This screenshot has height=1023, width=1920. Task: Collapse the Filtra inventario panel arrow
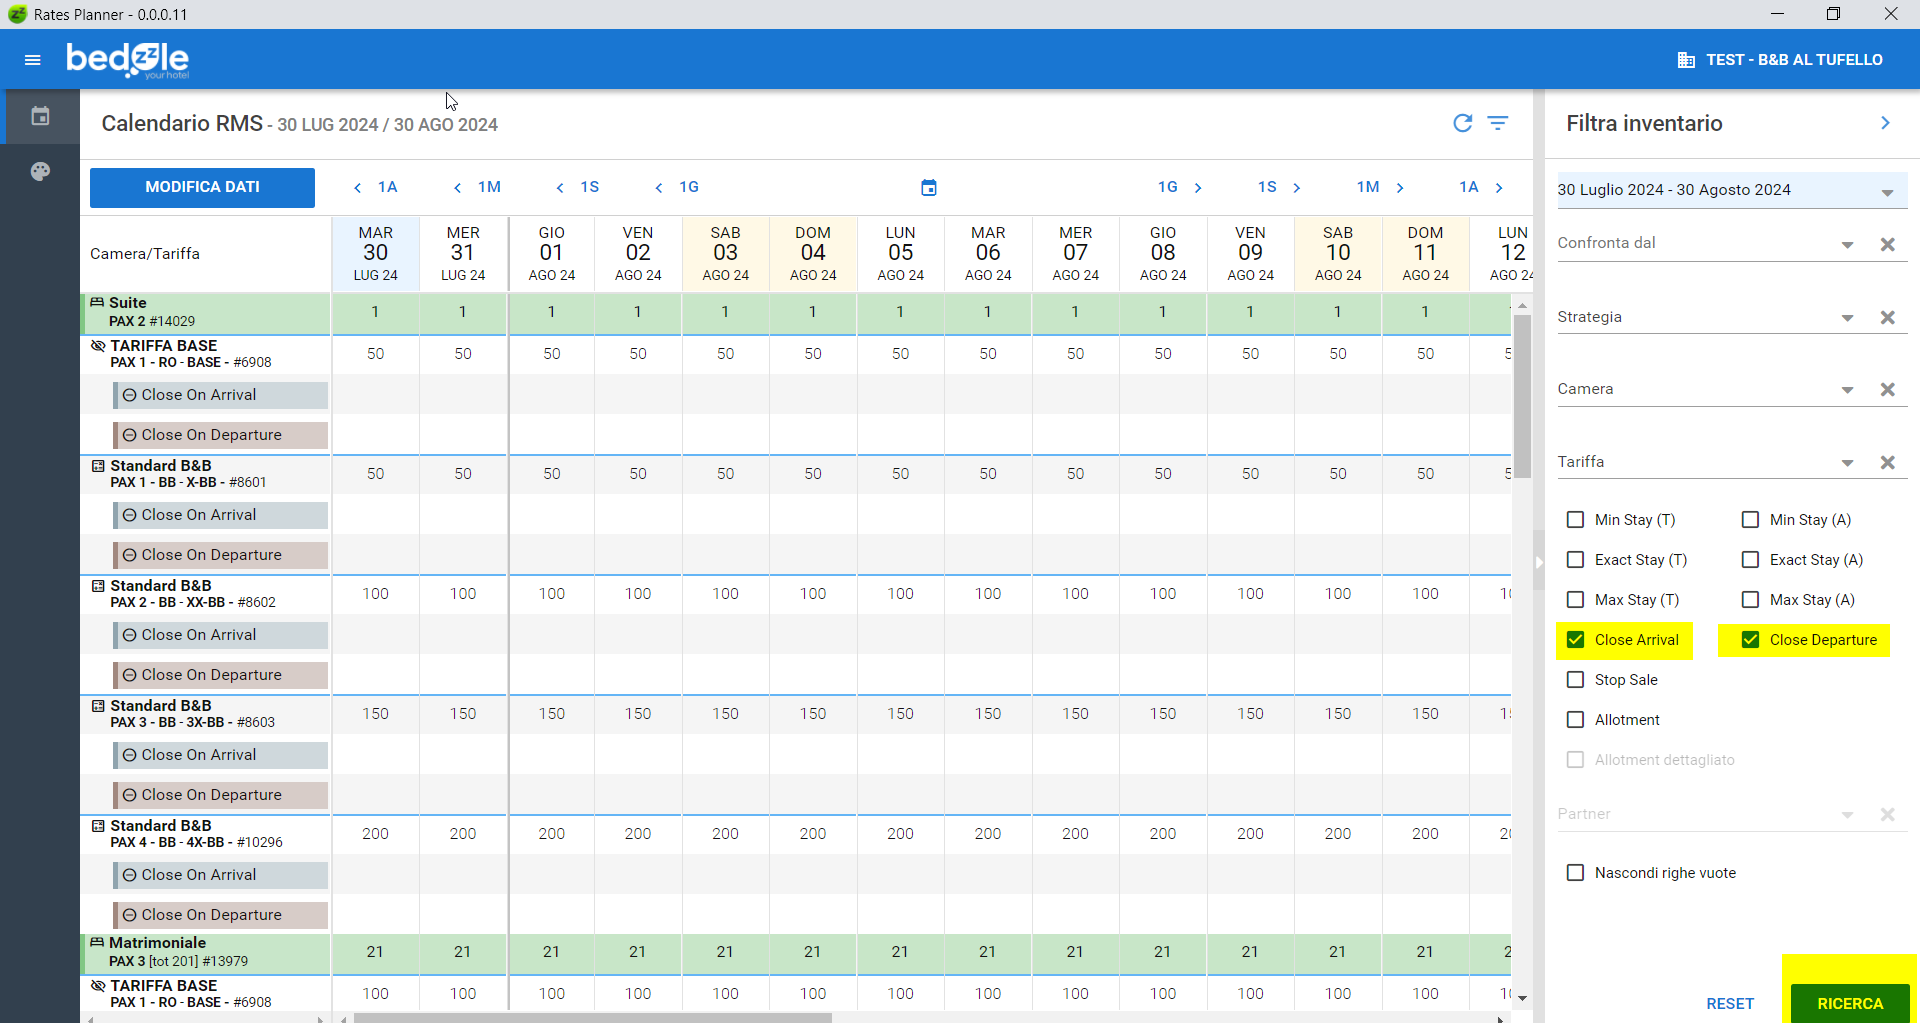[1885, 123]
